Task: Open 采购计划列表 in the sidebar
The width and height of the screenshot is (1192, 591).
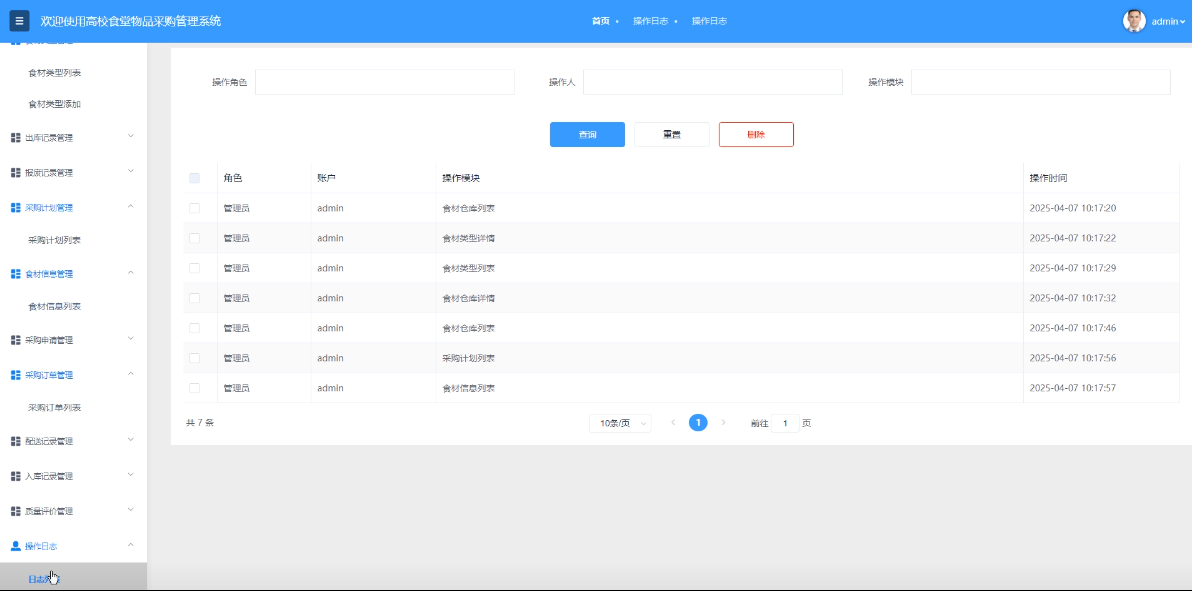Action: click(x=55, y=240)
